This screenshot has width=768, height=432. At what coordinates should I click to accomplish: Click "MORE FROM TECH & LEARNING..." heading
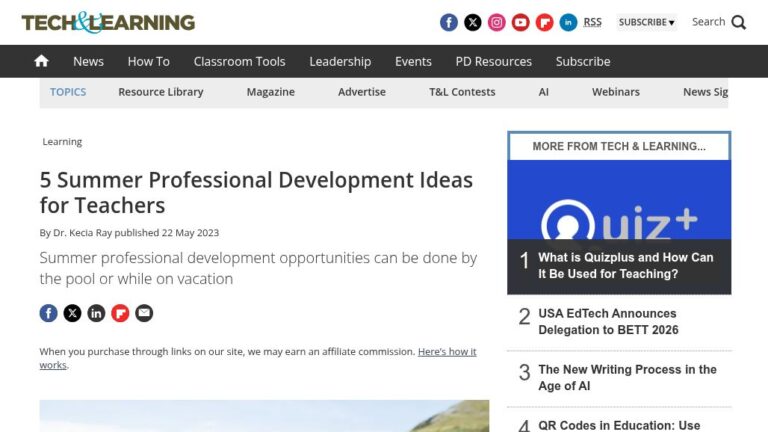619,146
